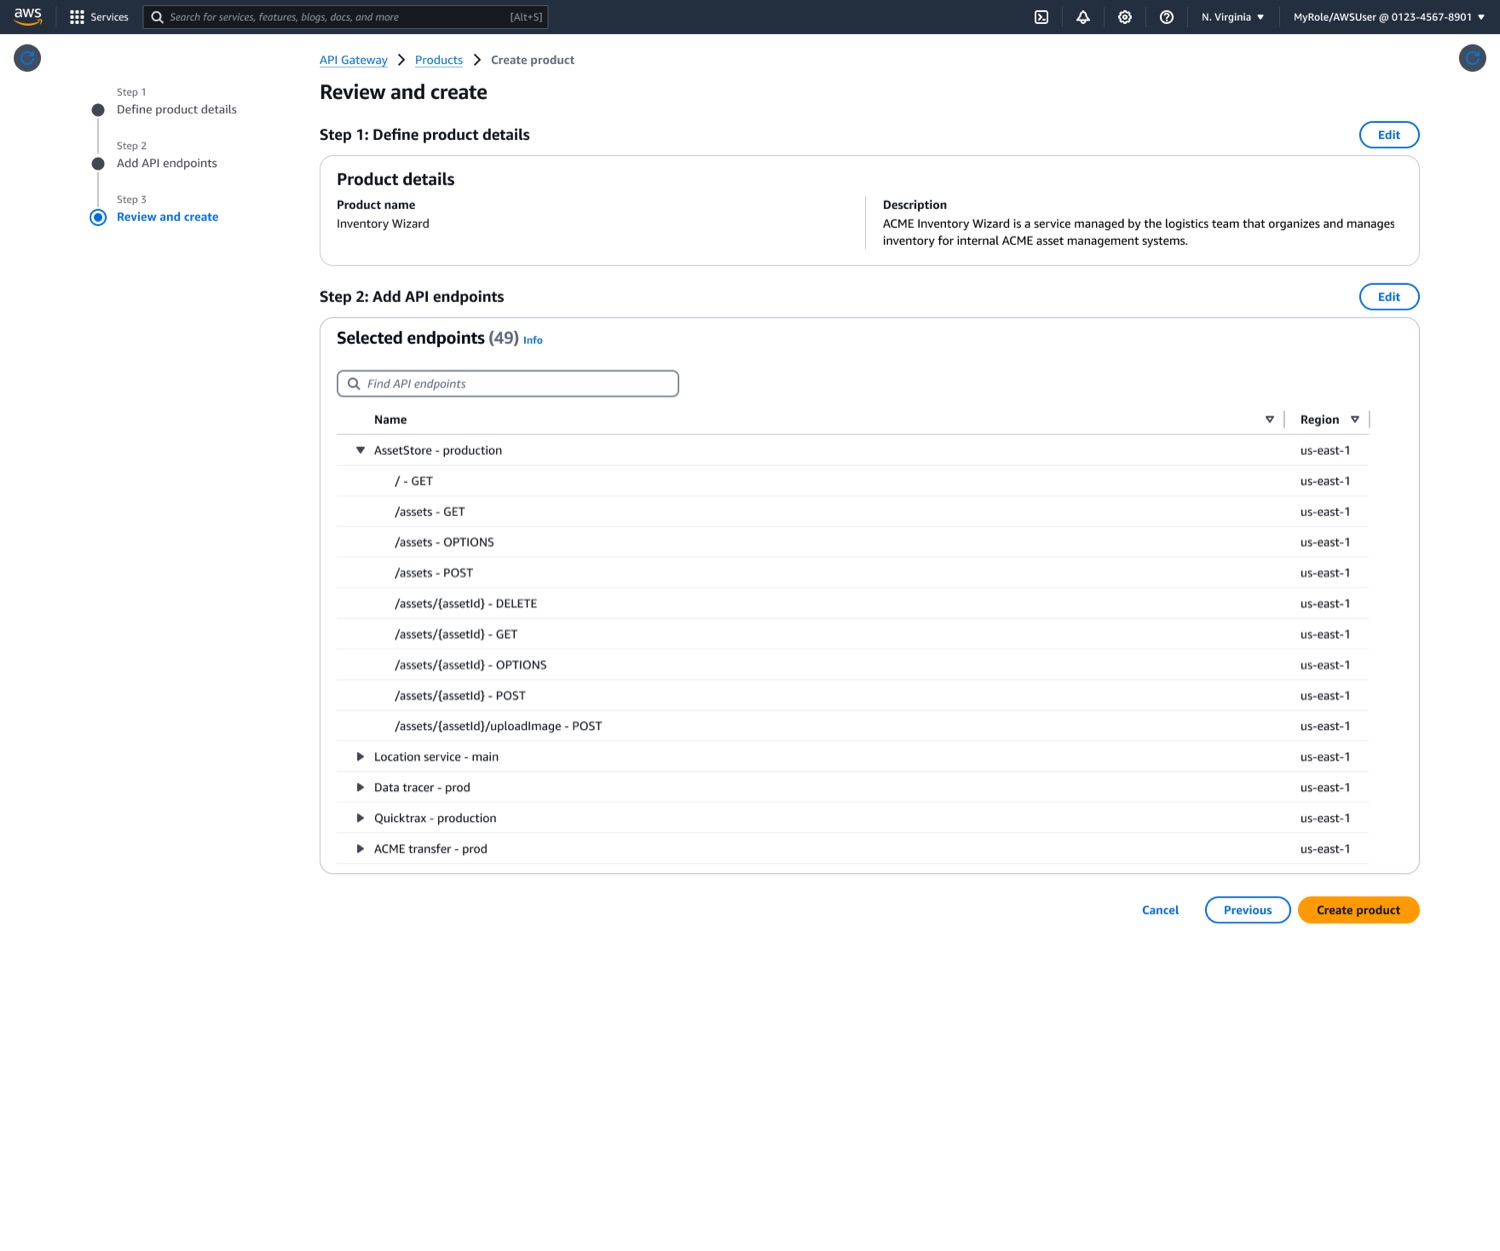1500x1251 pixels.
Task: Focus top AWS search bar
Action: (346, 17)
